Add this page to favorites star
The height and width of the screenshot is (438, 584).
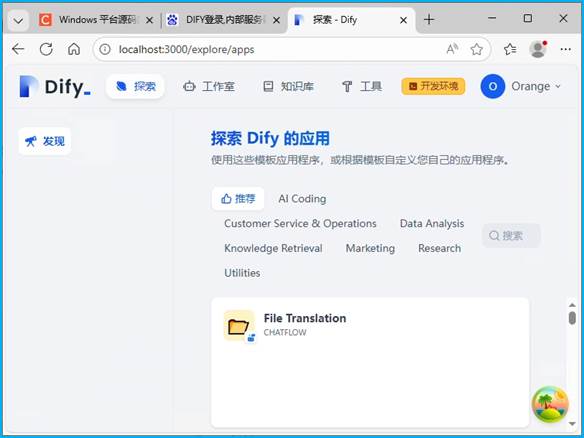[x=476, y=49]
